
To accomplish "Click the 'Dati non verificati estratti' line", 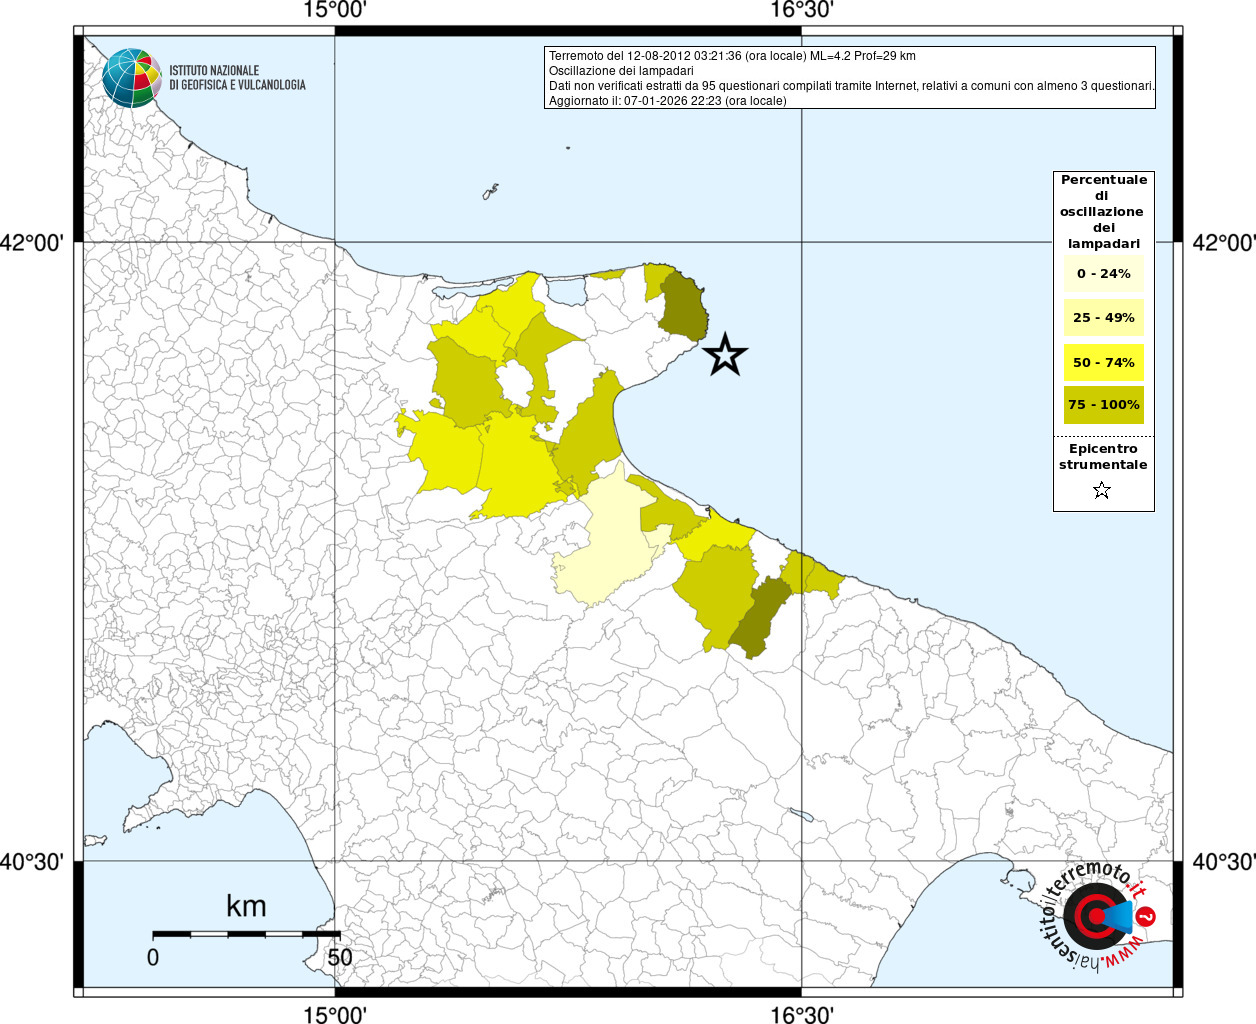I will tap(852, 86).
